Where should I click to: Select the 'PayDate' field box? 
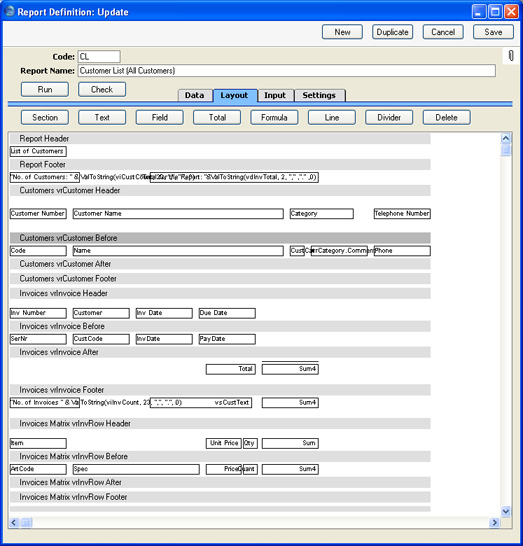click(x=227, y=339)
